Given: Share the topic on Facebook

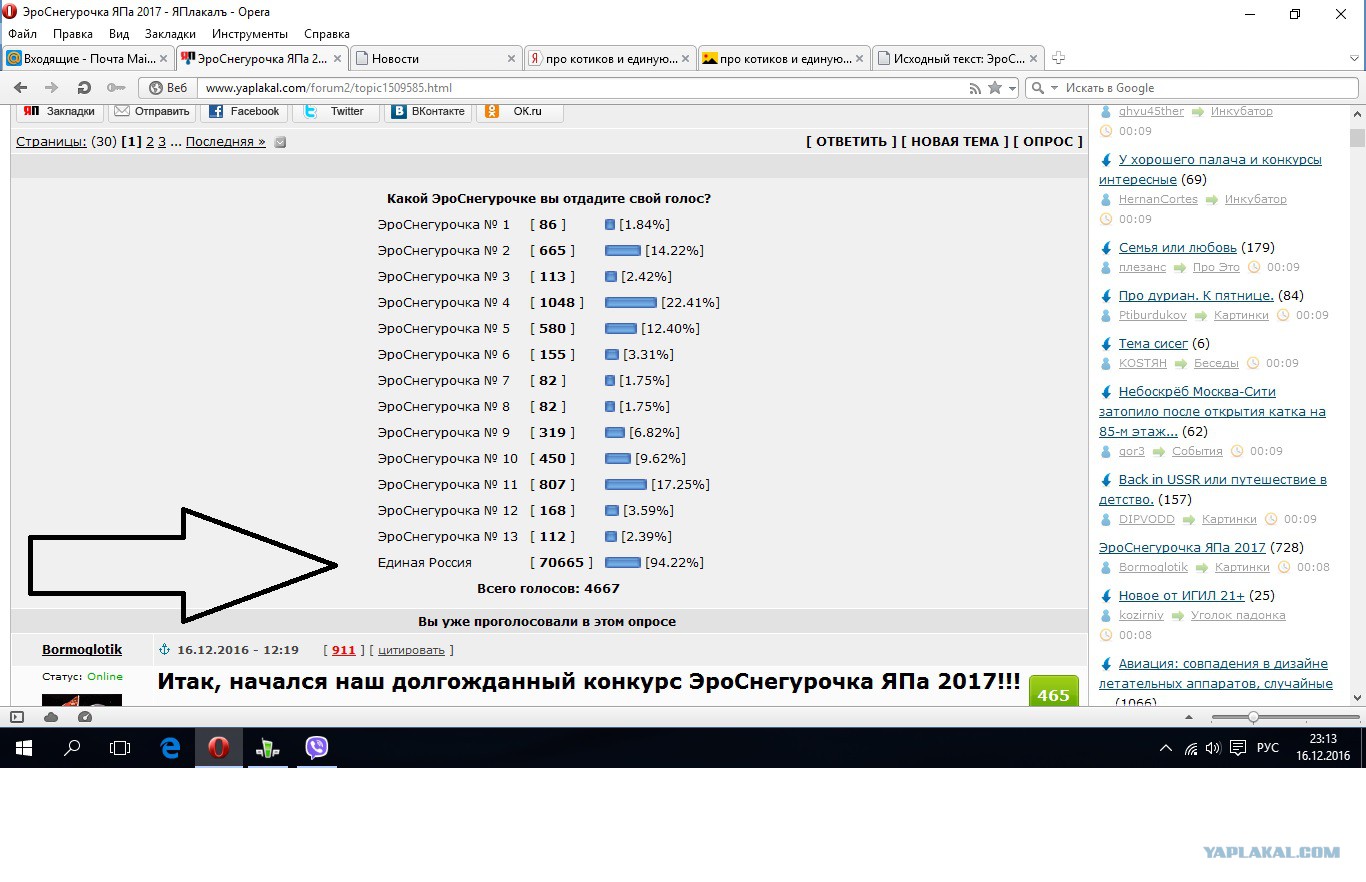Looking at the screenshot, I should coord(244,111).
